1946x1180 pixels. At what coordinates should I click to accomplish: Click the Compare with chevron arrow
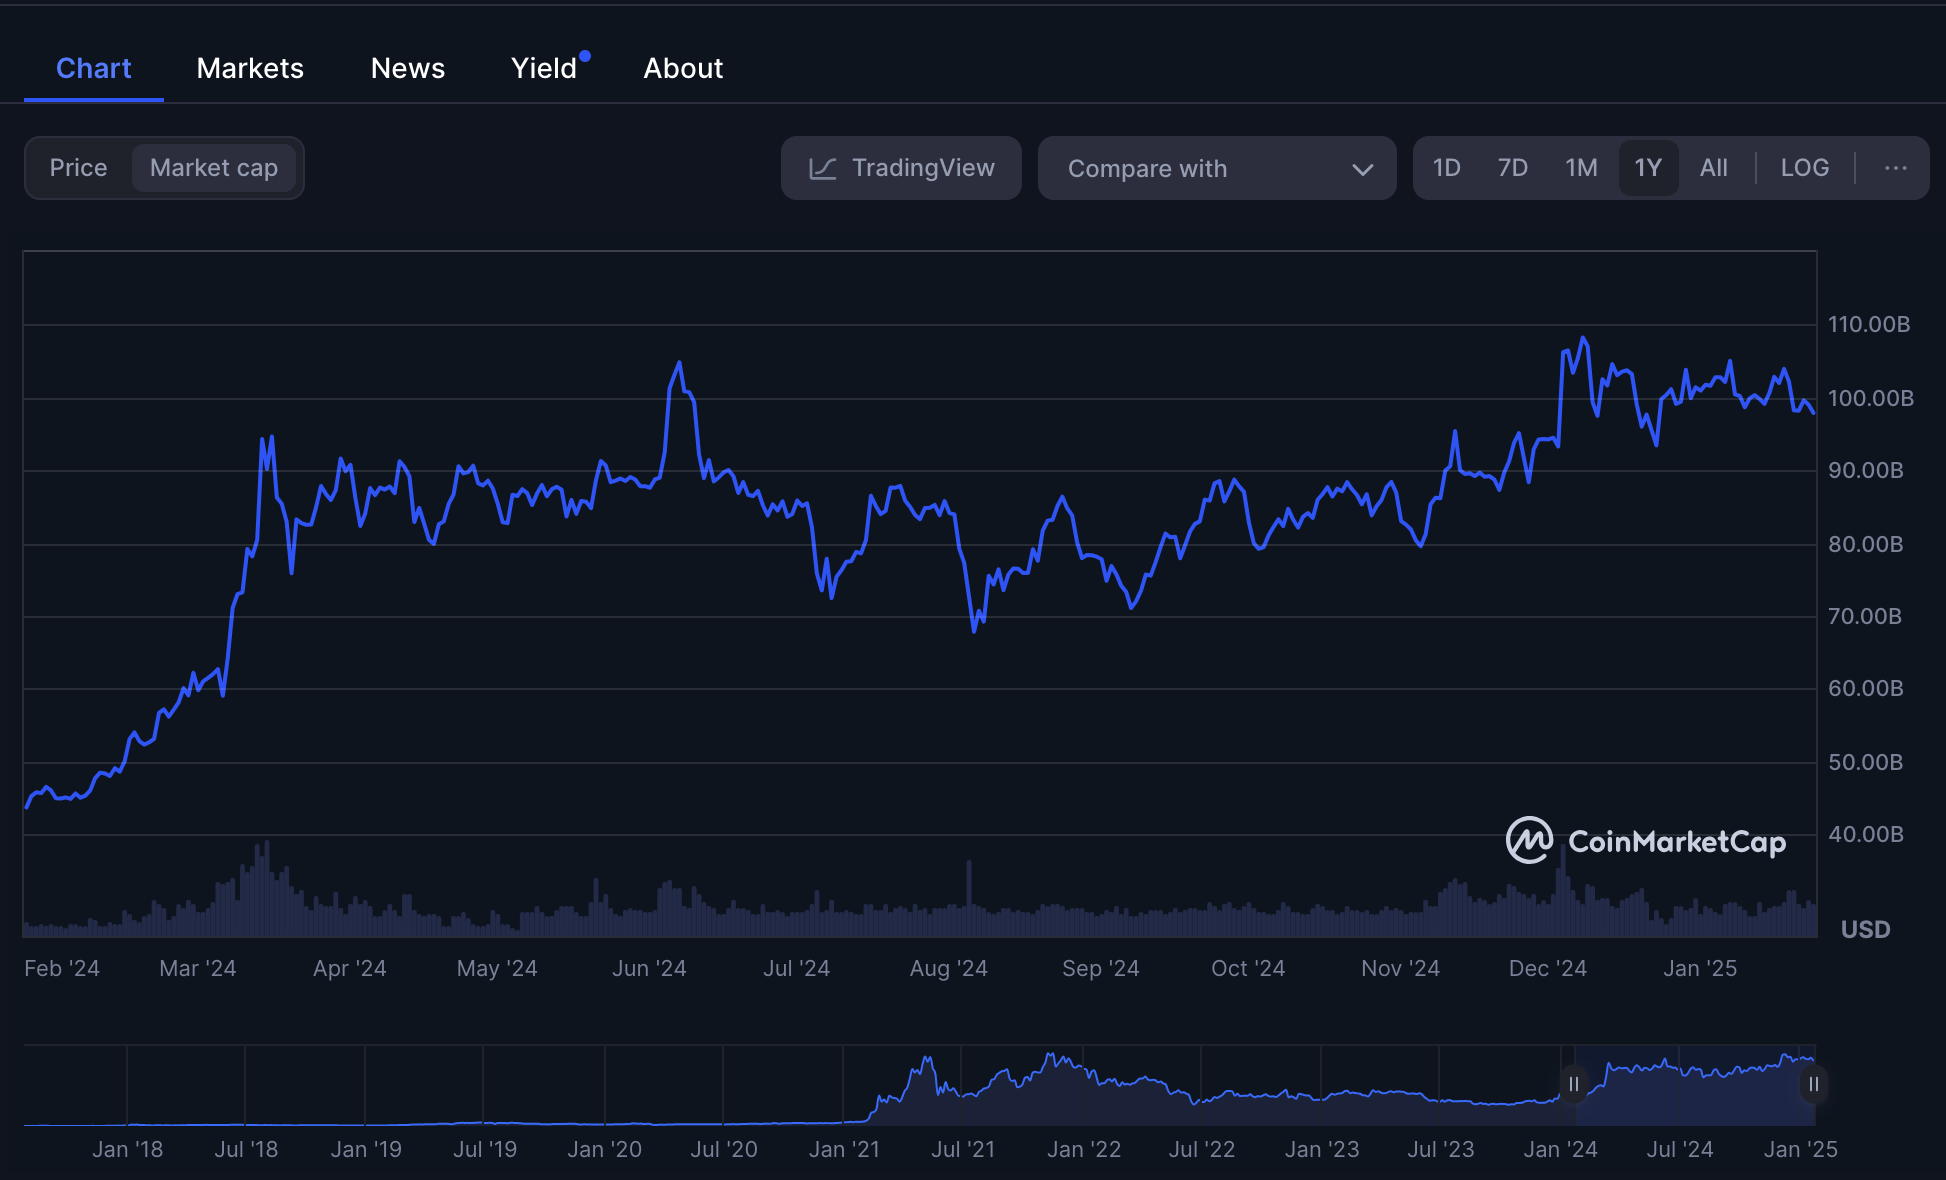(1362, 169)
